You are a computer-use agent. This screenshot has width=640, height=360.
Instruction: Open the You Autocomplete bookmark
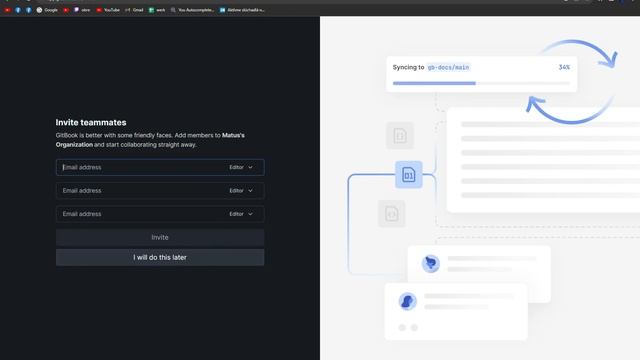(192, 10)
